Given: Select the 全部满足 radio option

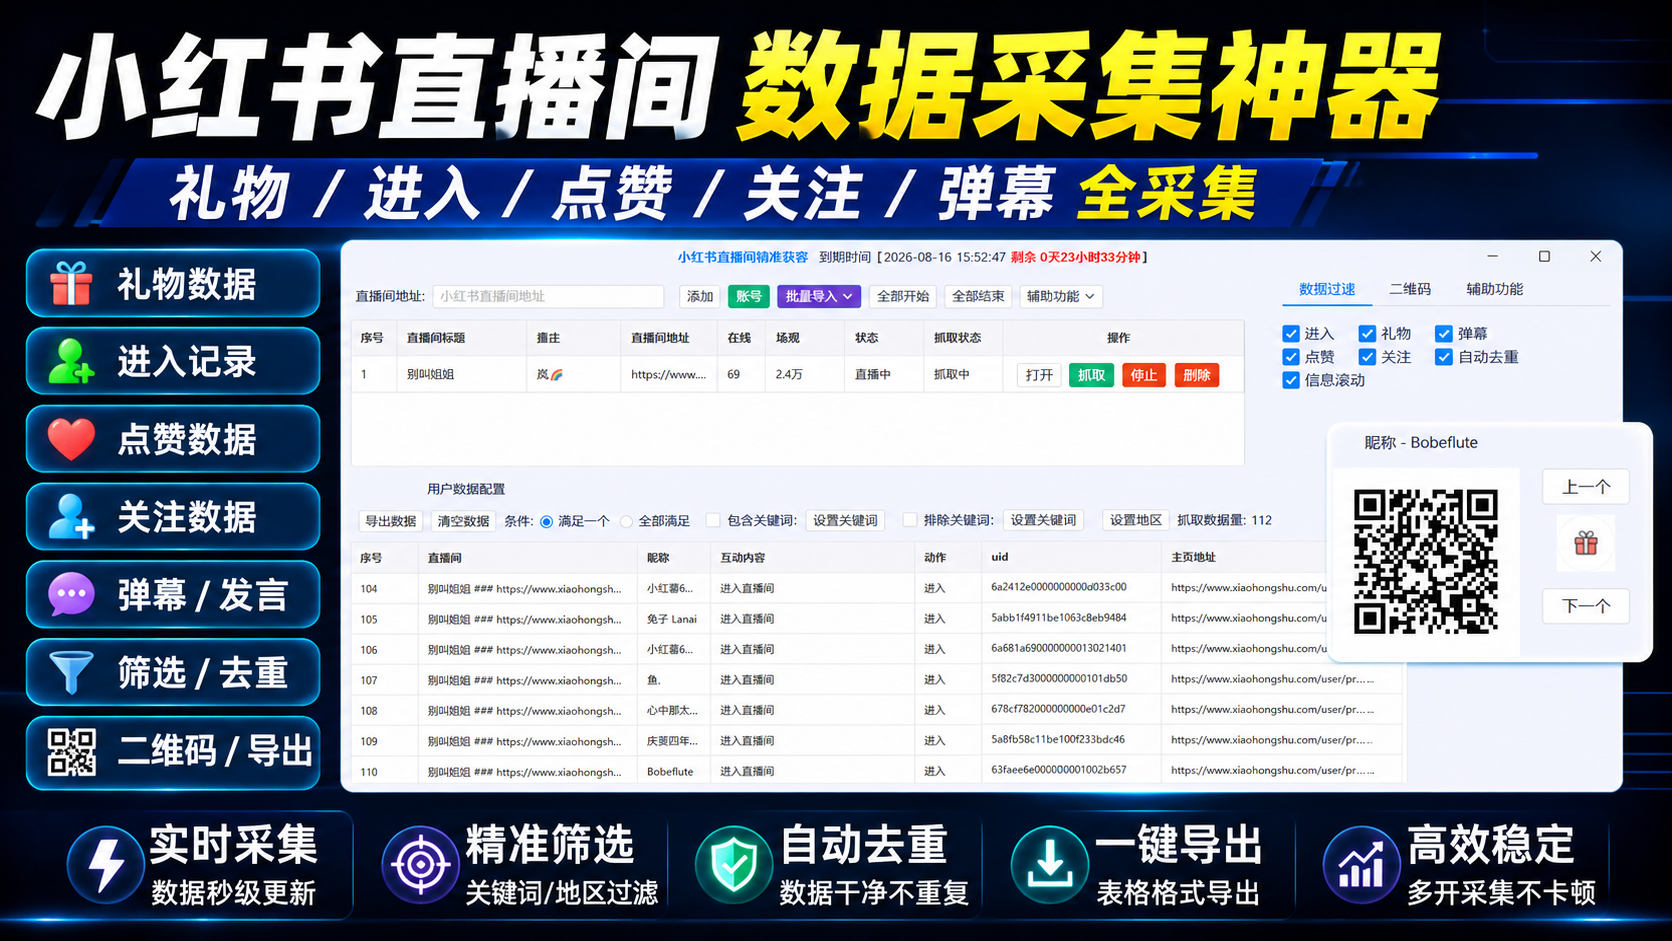Looking at the screenshot, I should [627, 521].
